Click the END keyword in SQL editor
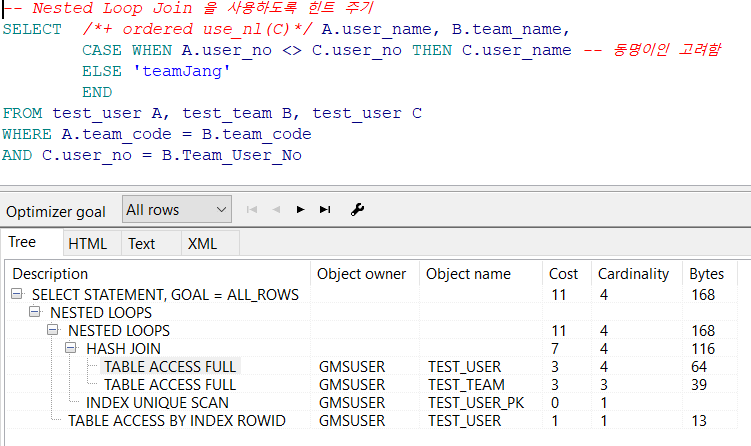Viewport: 751px width, 446px height. pyautogui.click(x=97, y=92)
